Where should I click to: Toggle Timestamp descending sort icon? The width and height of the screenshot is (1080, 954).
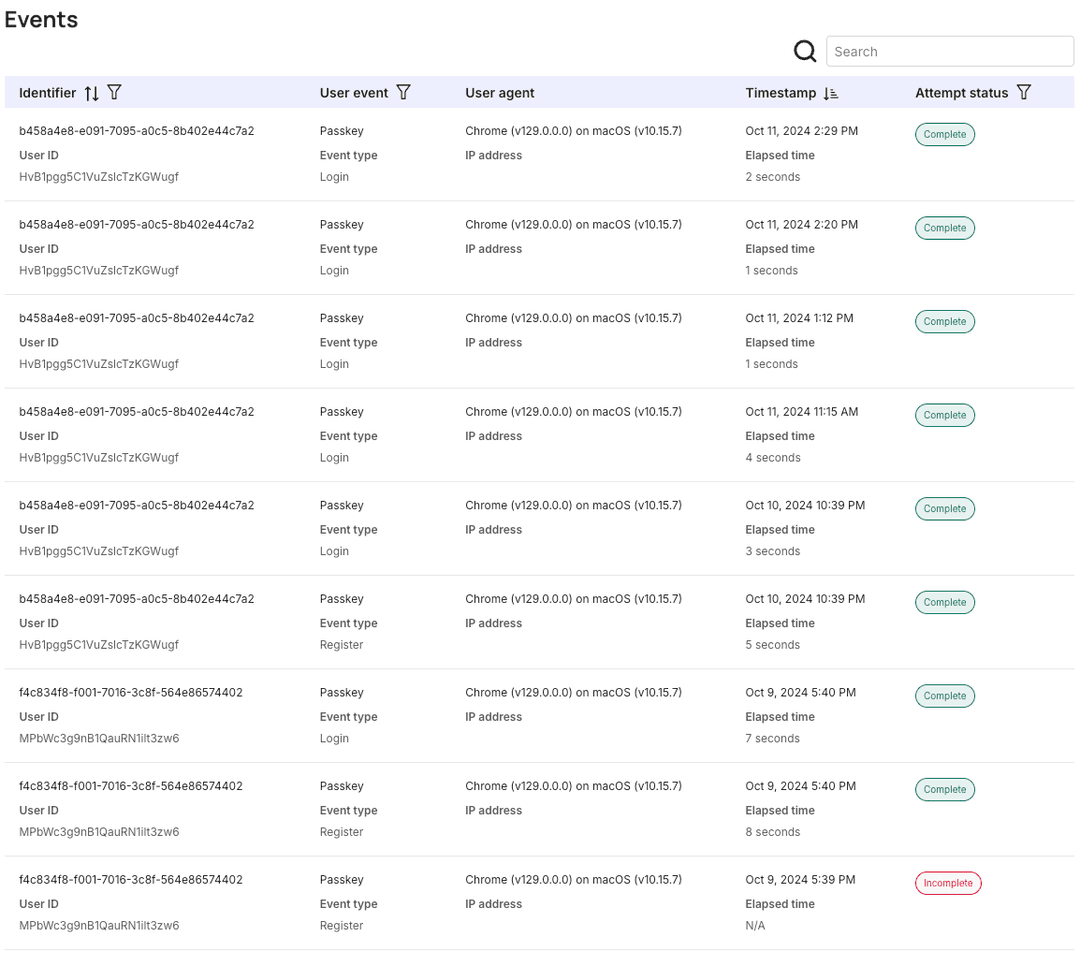tap(831, 93)
